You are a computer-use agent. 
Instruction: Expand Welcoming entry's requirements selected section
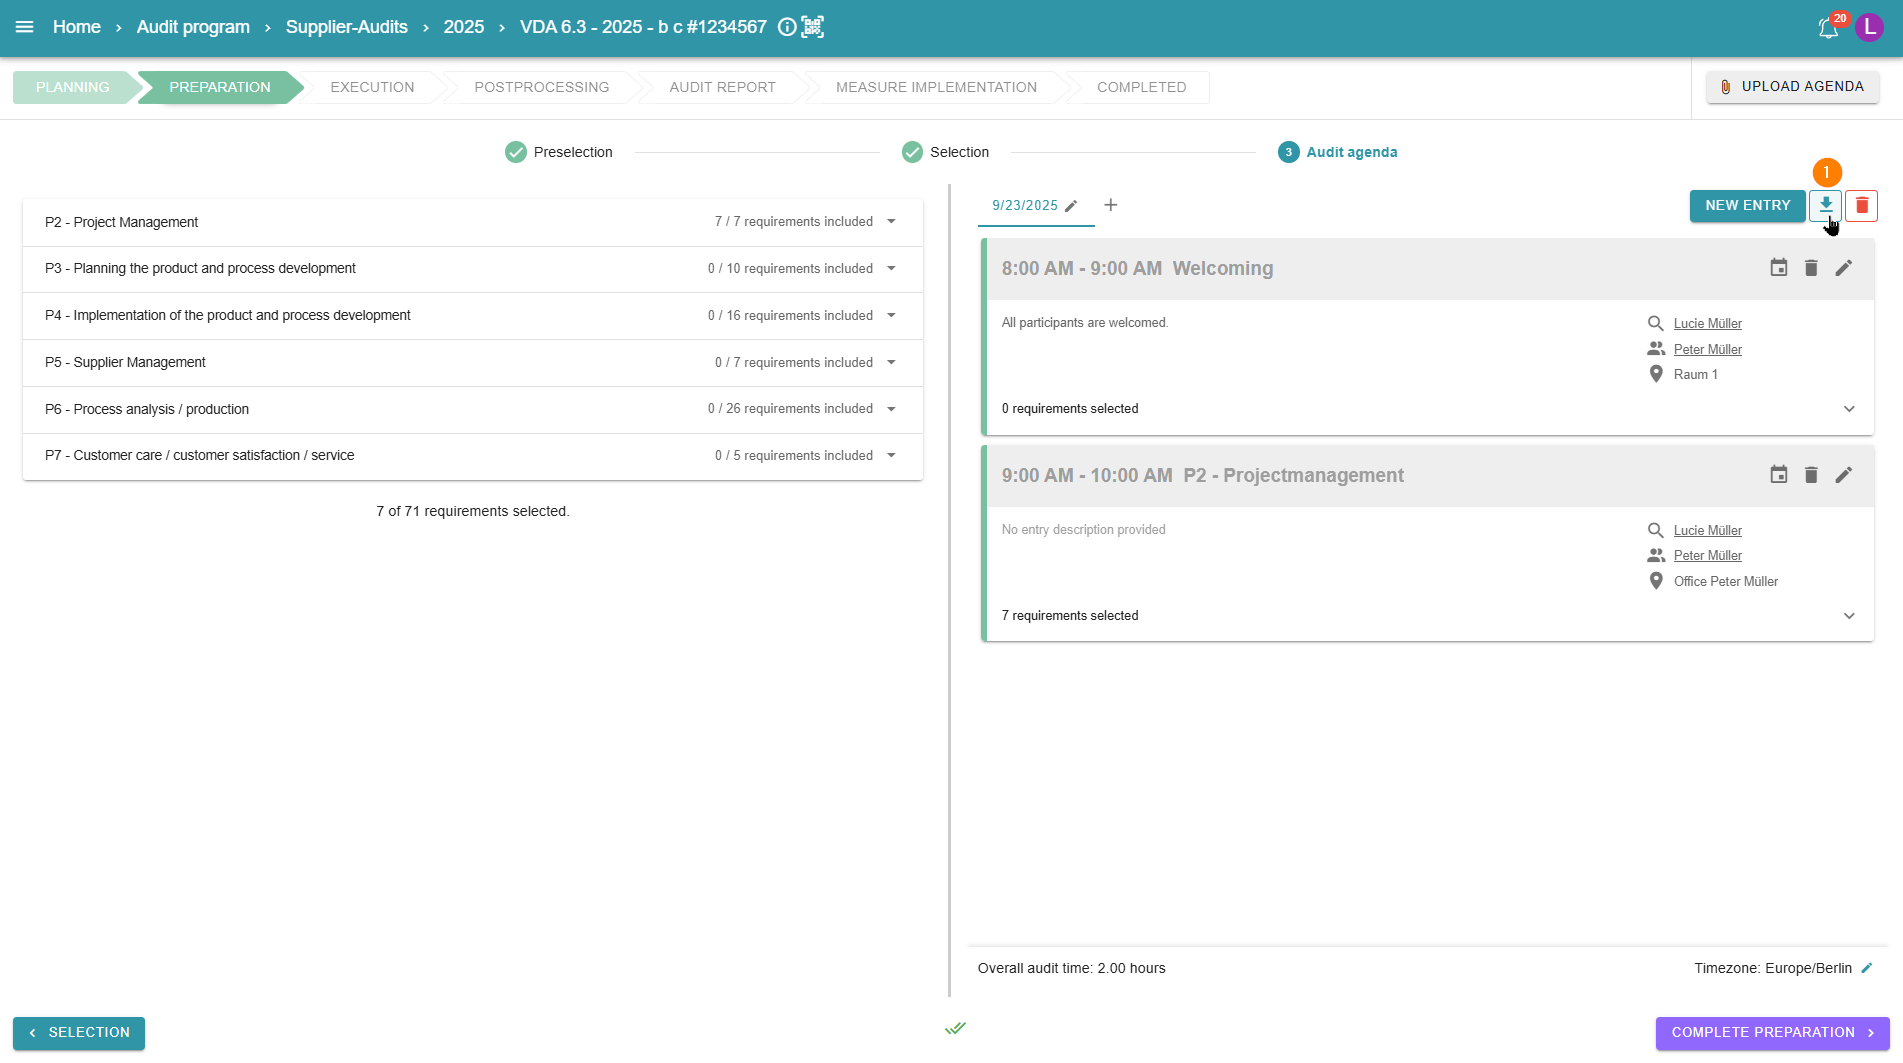point(1848,409)
